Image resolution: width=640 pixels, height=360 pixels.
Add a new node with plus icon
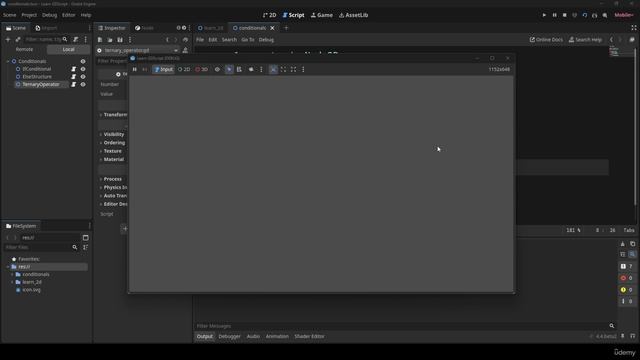pos(7,40)
